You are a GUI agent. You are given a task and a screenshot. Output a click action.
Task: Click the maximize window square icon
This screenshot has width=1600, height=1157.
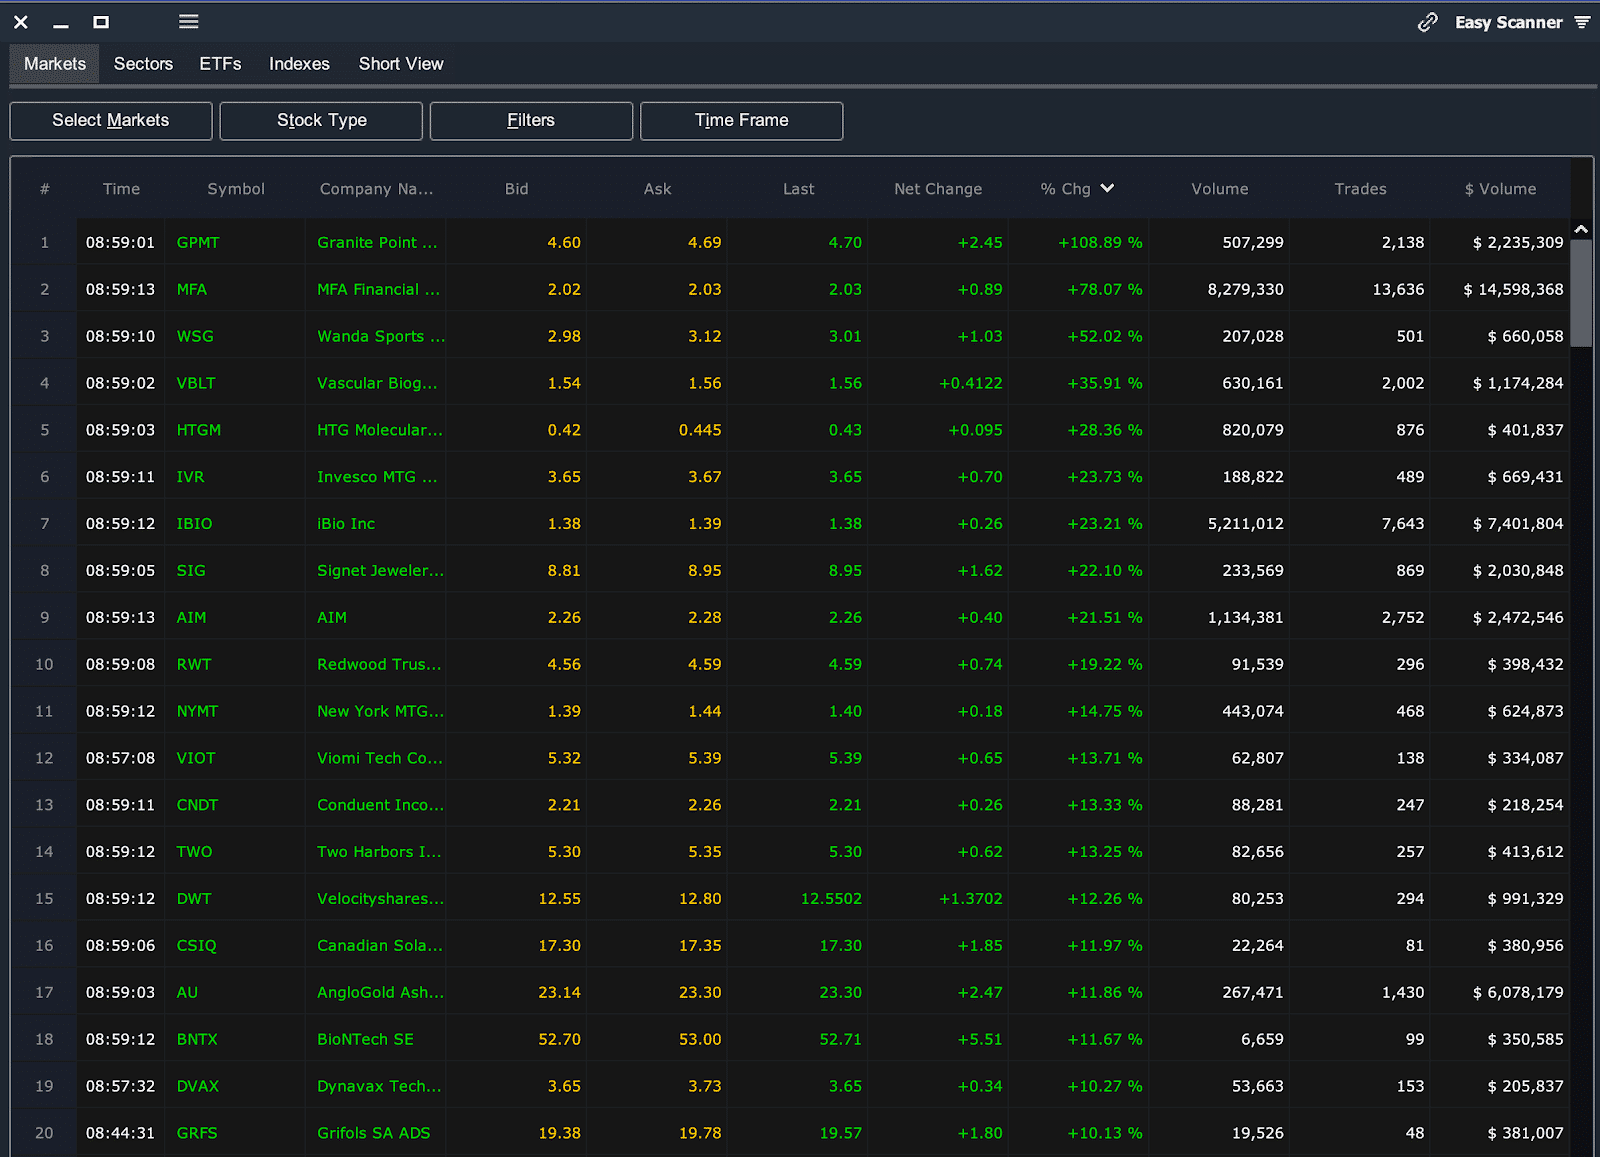(101, 22)
